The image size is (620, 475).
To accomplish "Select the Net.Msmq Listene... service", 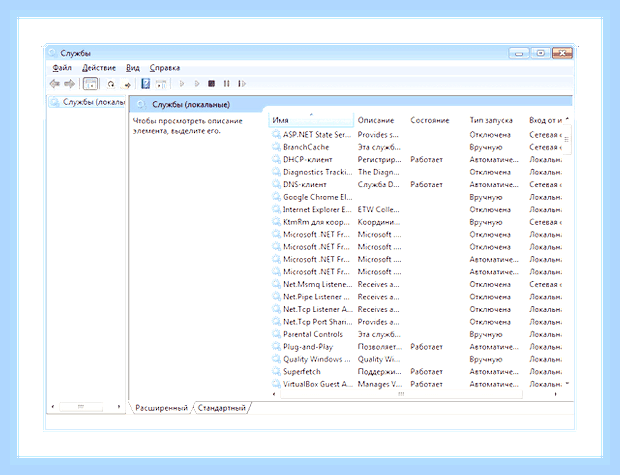I will (318, 284).
